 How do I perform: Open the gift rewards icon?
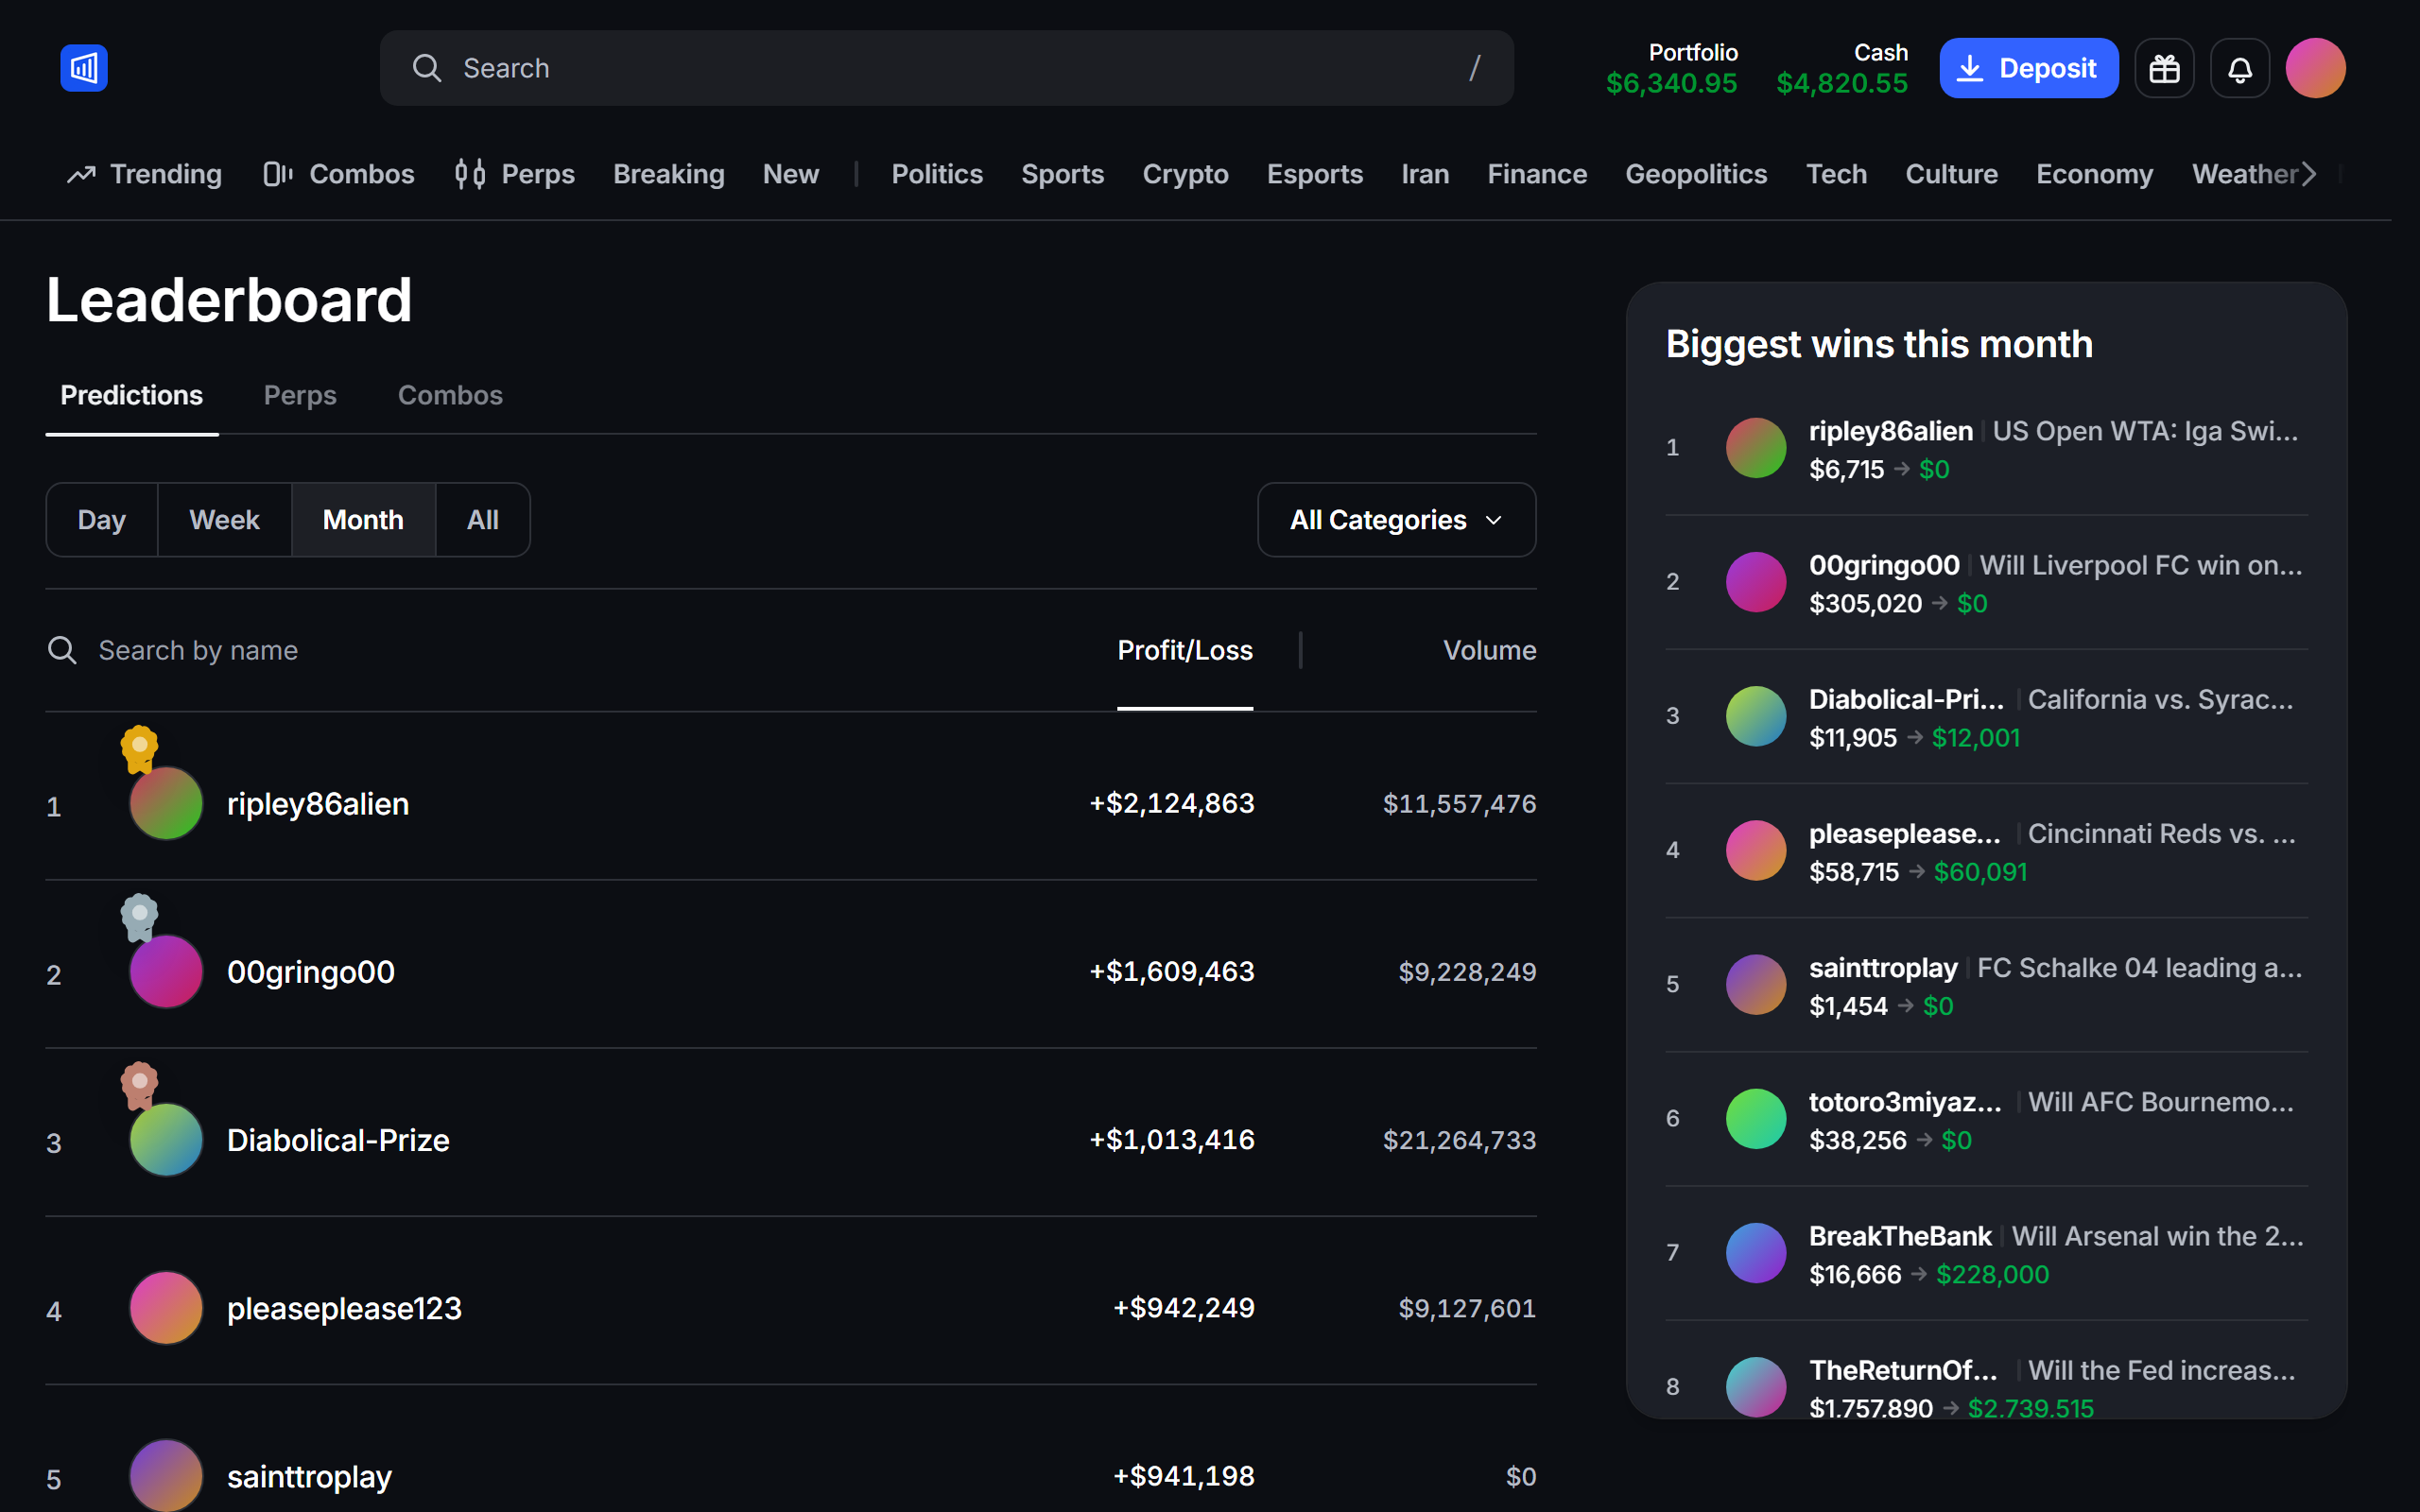[2164, 68]
